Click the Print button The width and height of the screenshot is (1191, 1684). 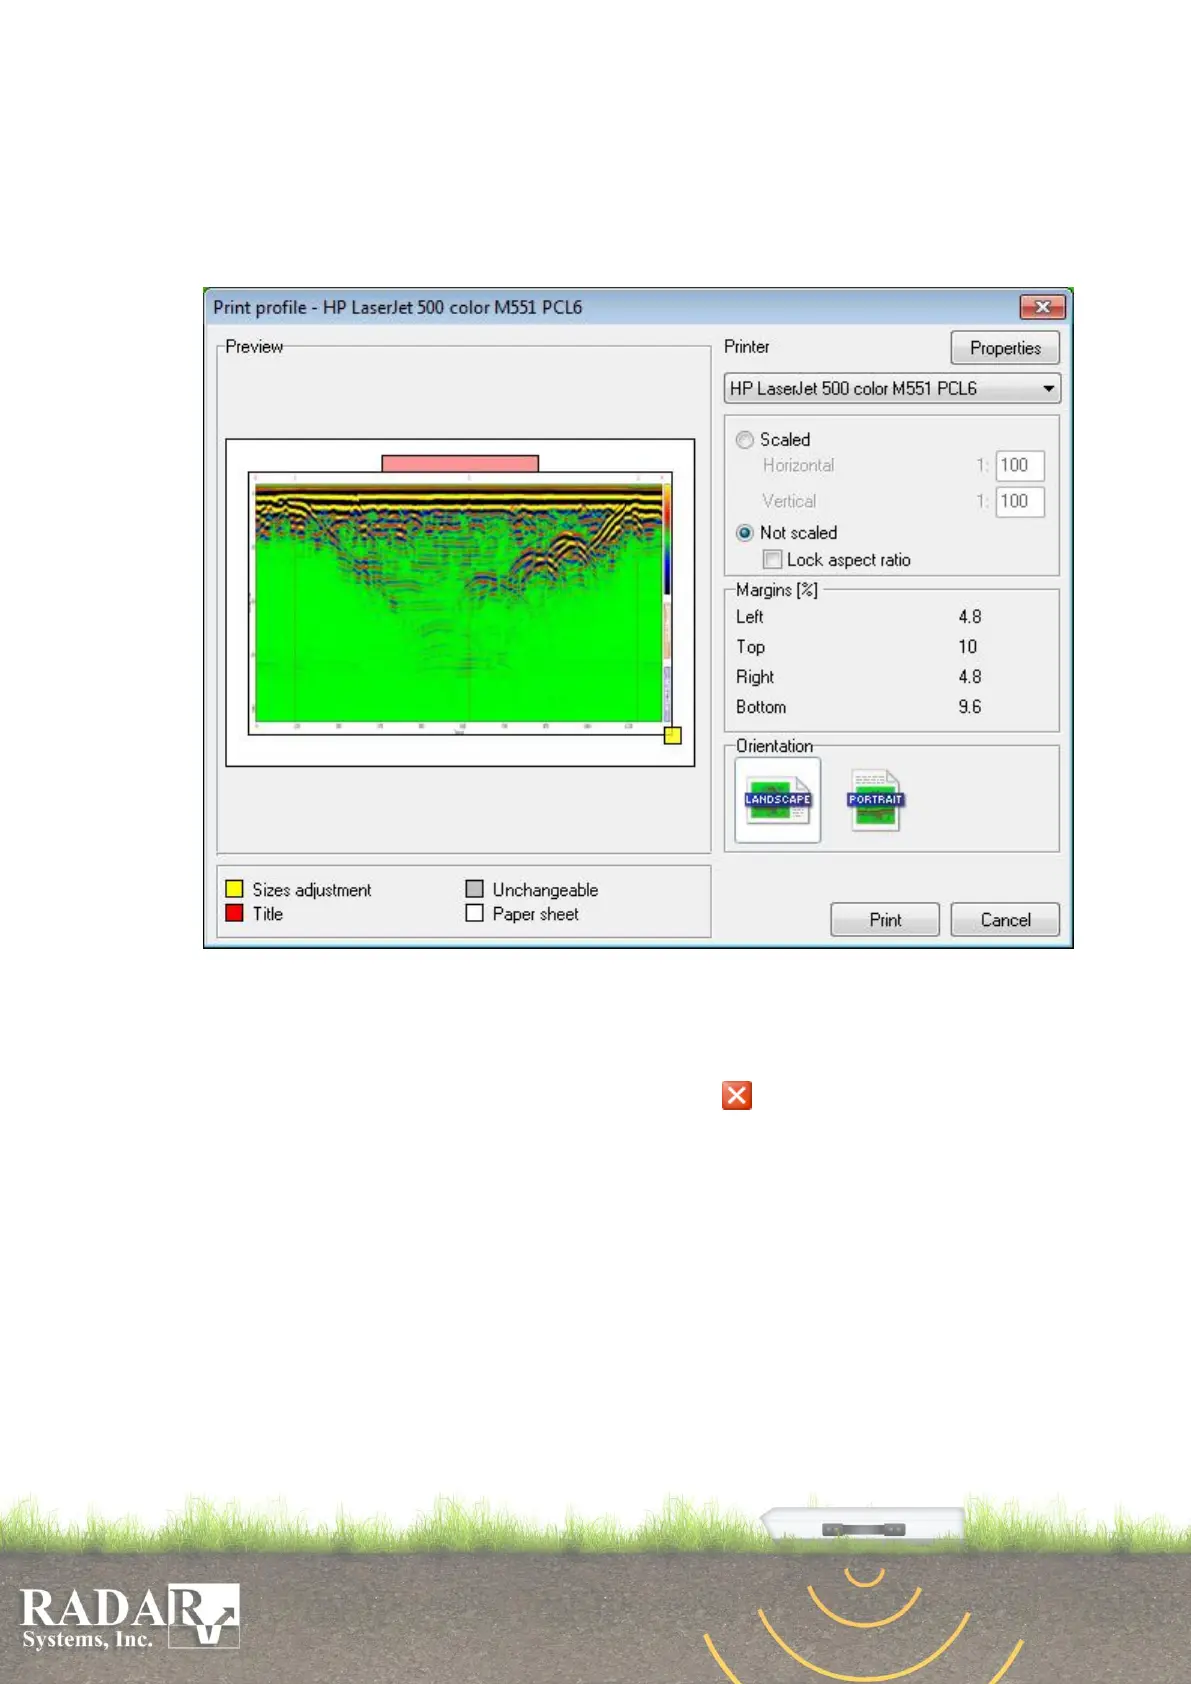tap(885, 920)
